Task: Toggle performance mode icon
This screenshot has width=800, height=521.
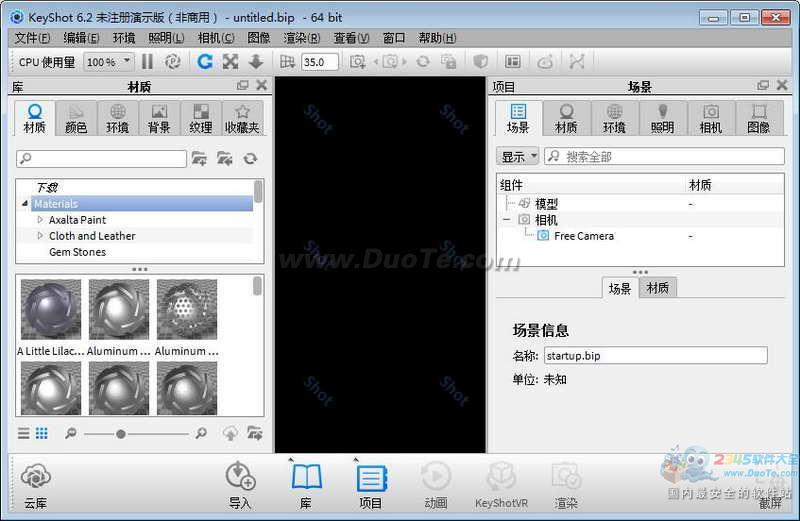Action: [173, 62]
